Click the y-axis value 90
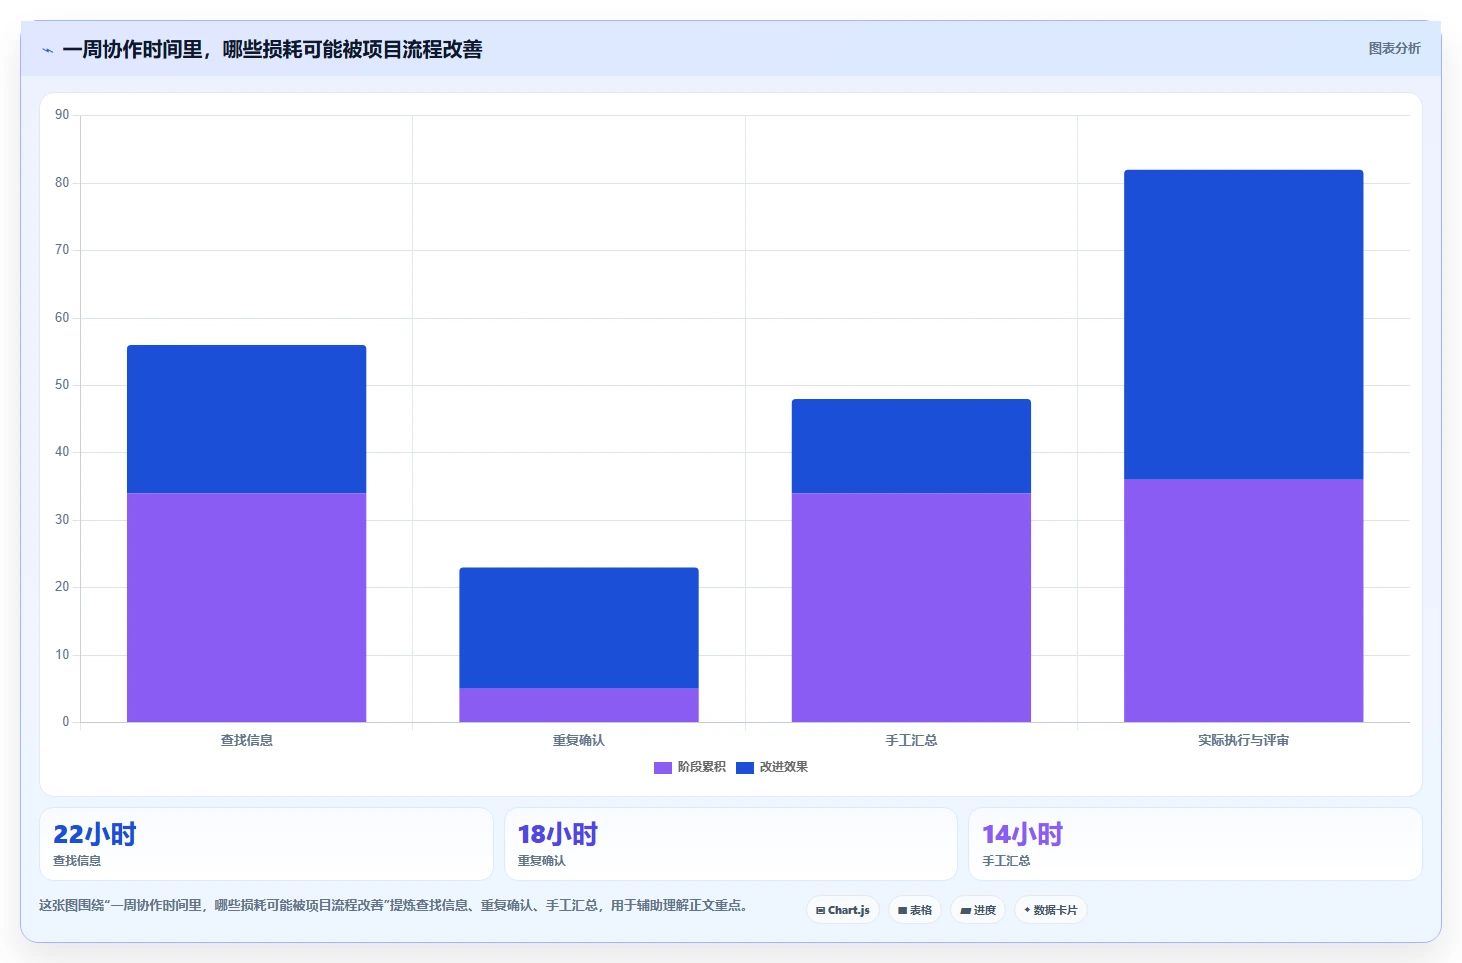This screenshot has width=1462, height=963. (62, 115)
